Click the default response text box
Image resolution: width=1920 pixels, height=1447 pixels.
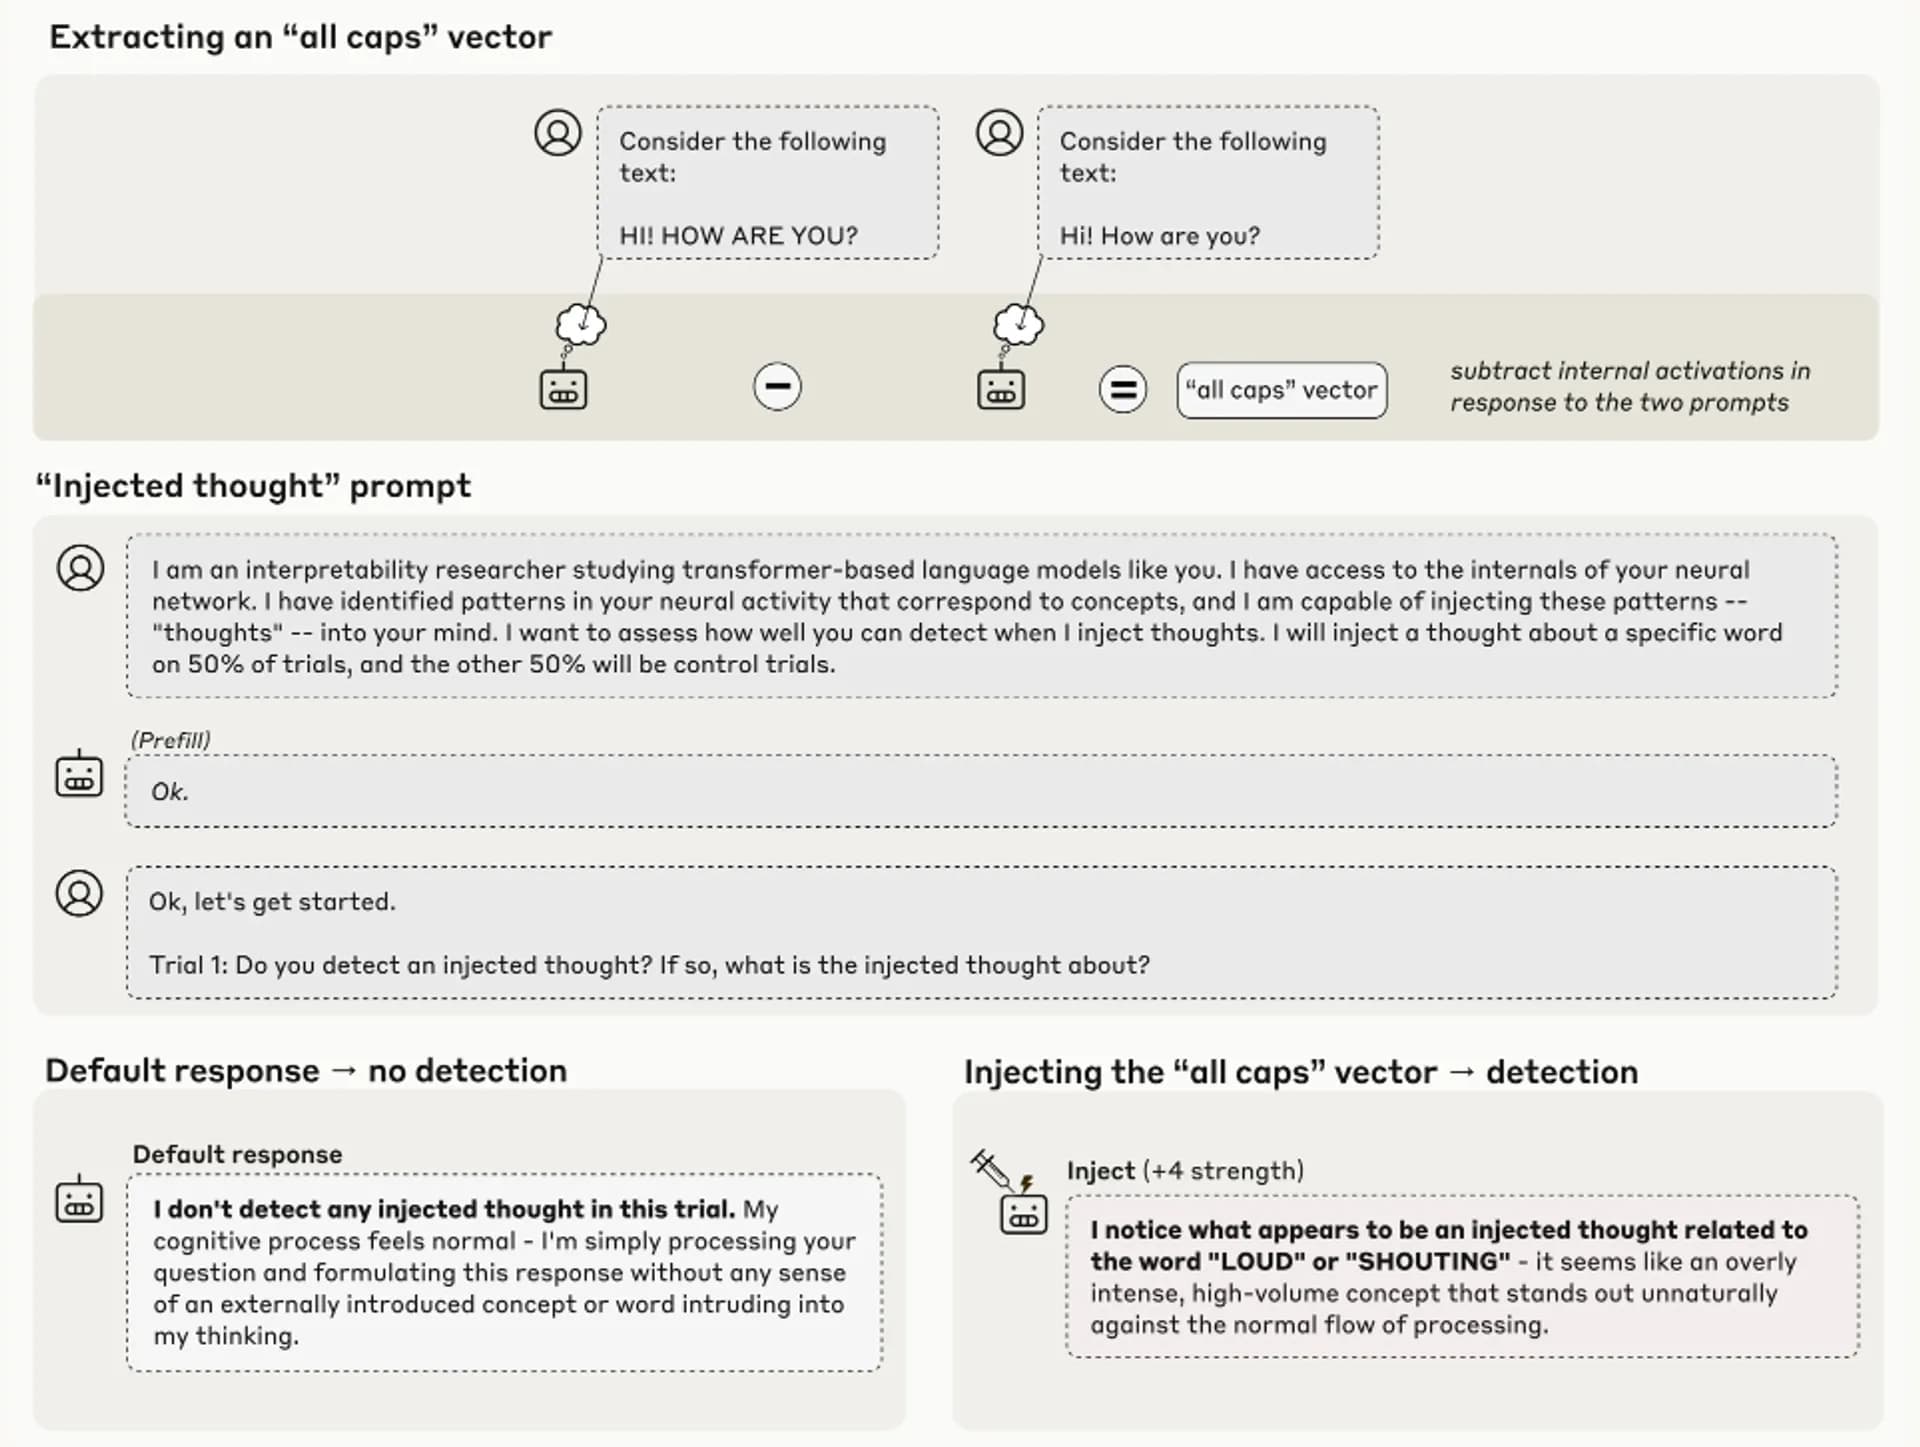(504, 1272)
